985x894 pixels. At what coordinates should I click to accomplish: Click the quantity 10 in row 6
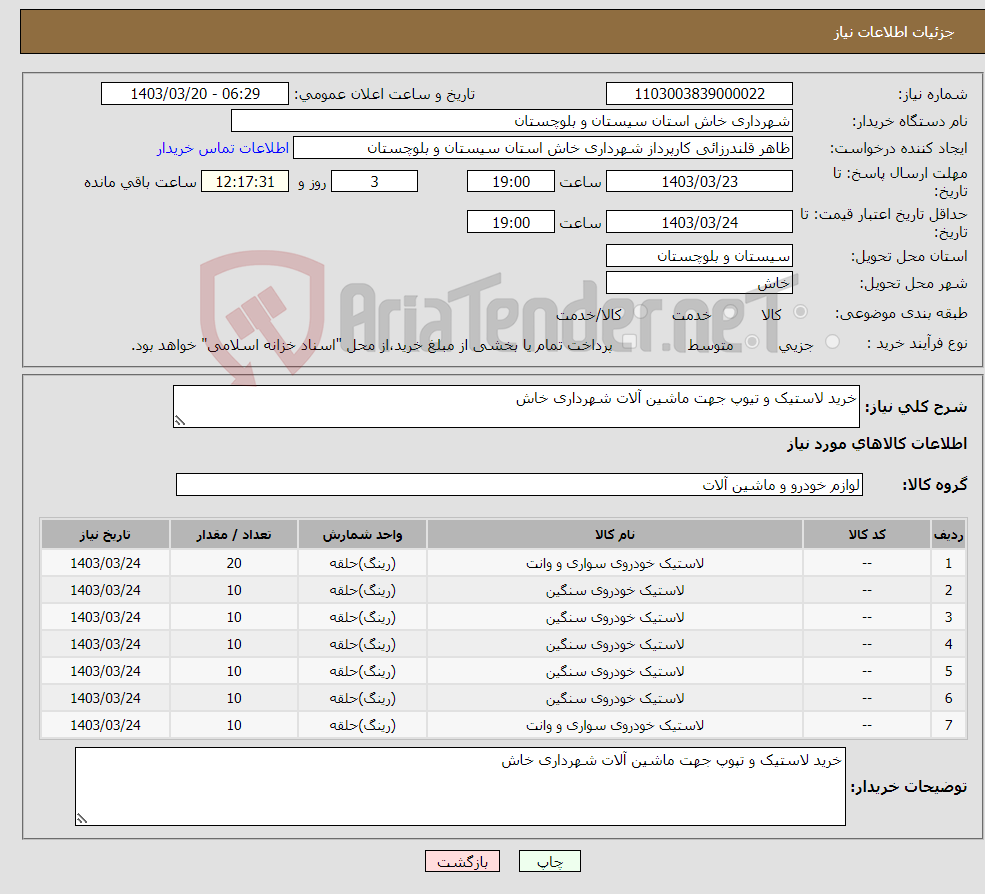coord(234,699)
